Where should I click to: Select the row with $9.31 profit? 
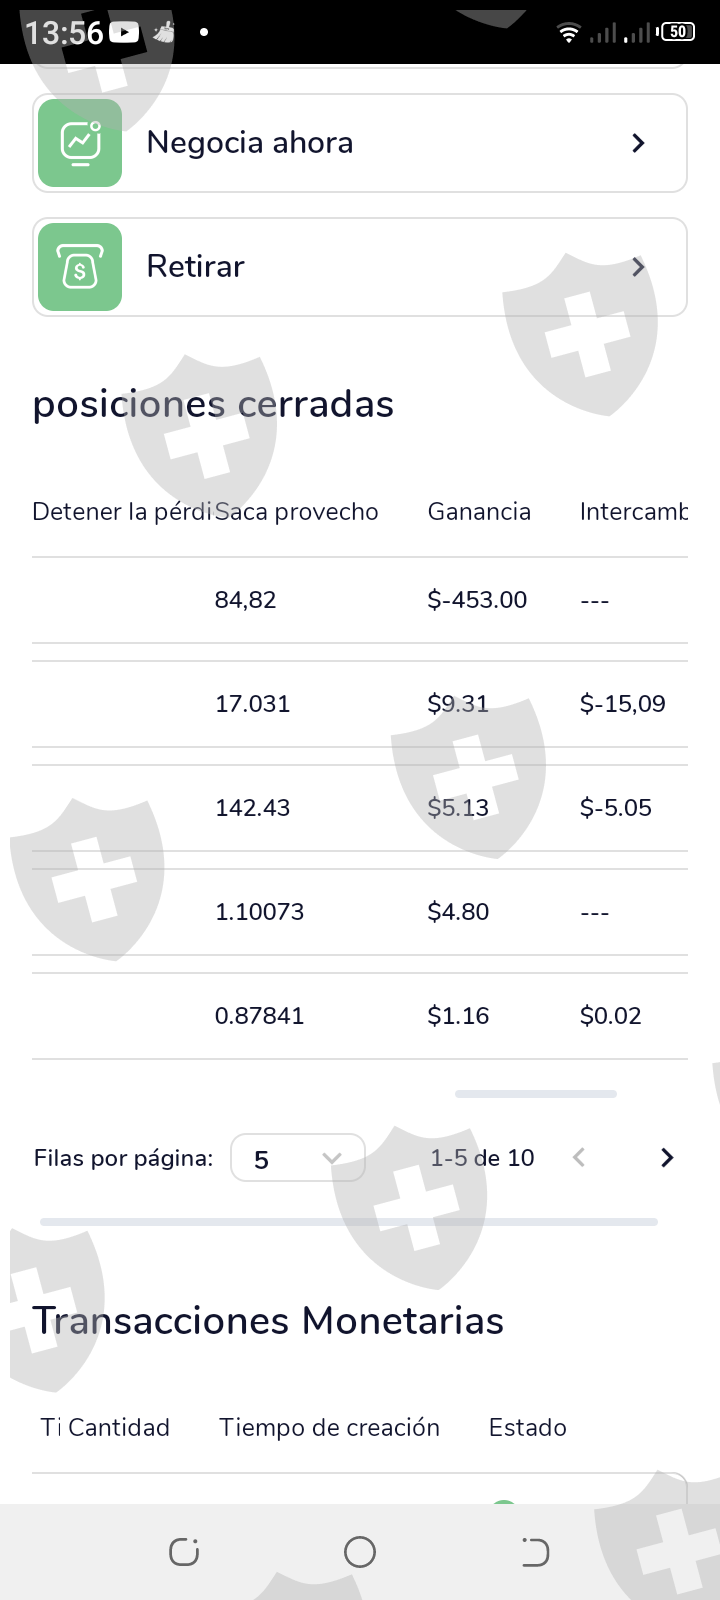click(360, 704)
